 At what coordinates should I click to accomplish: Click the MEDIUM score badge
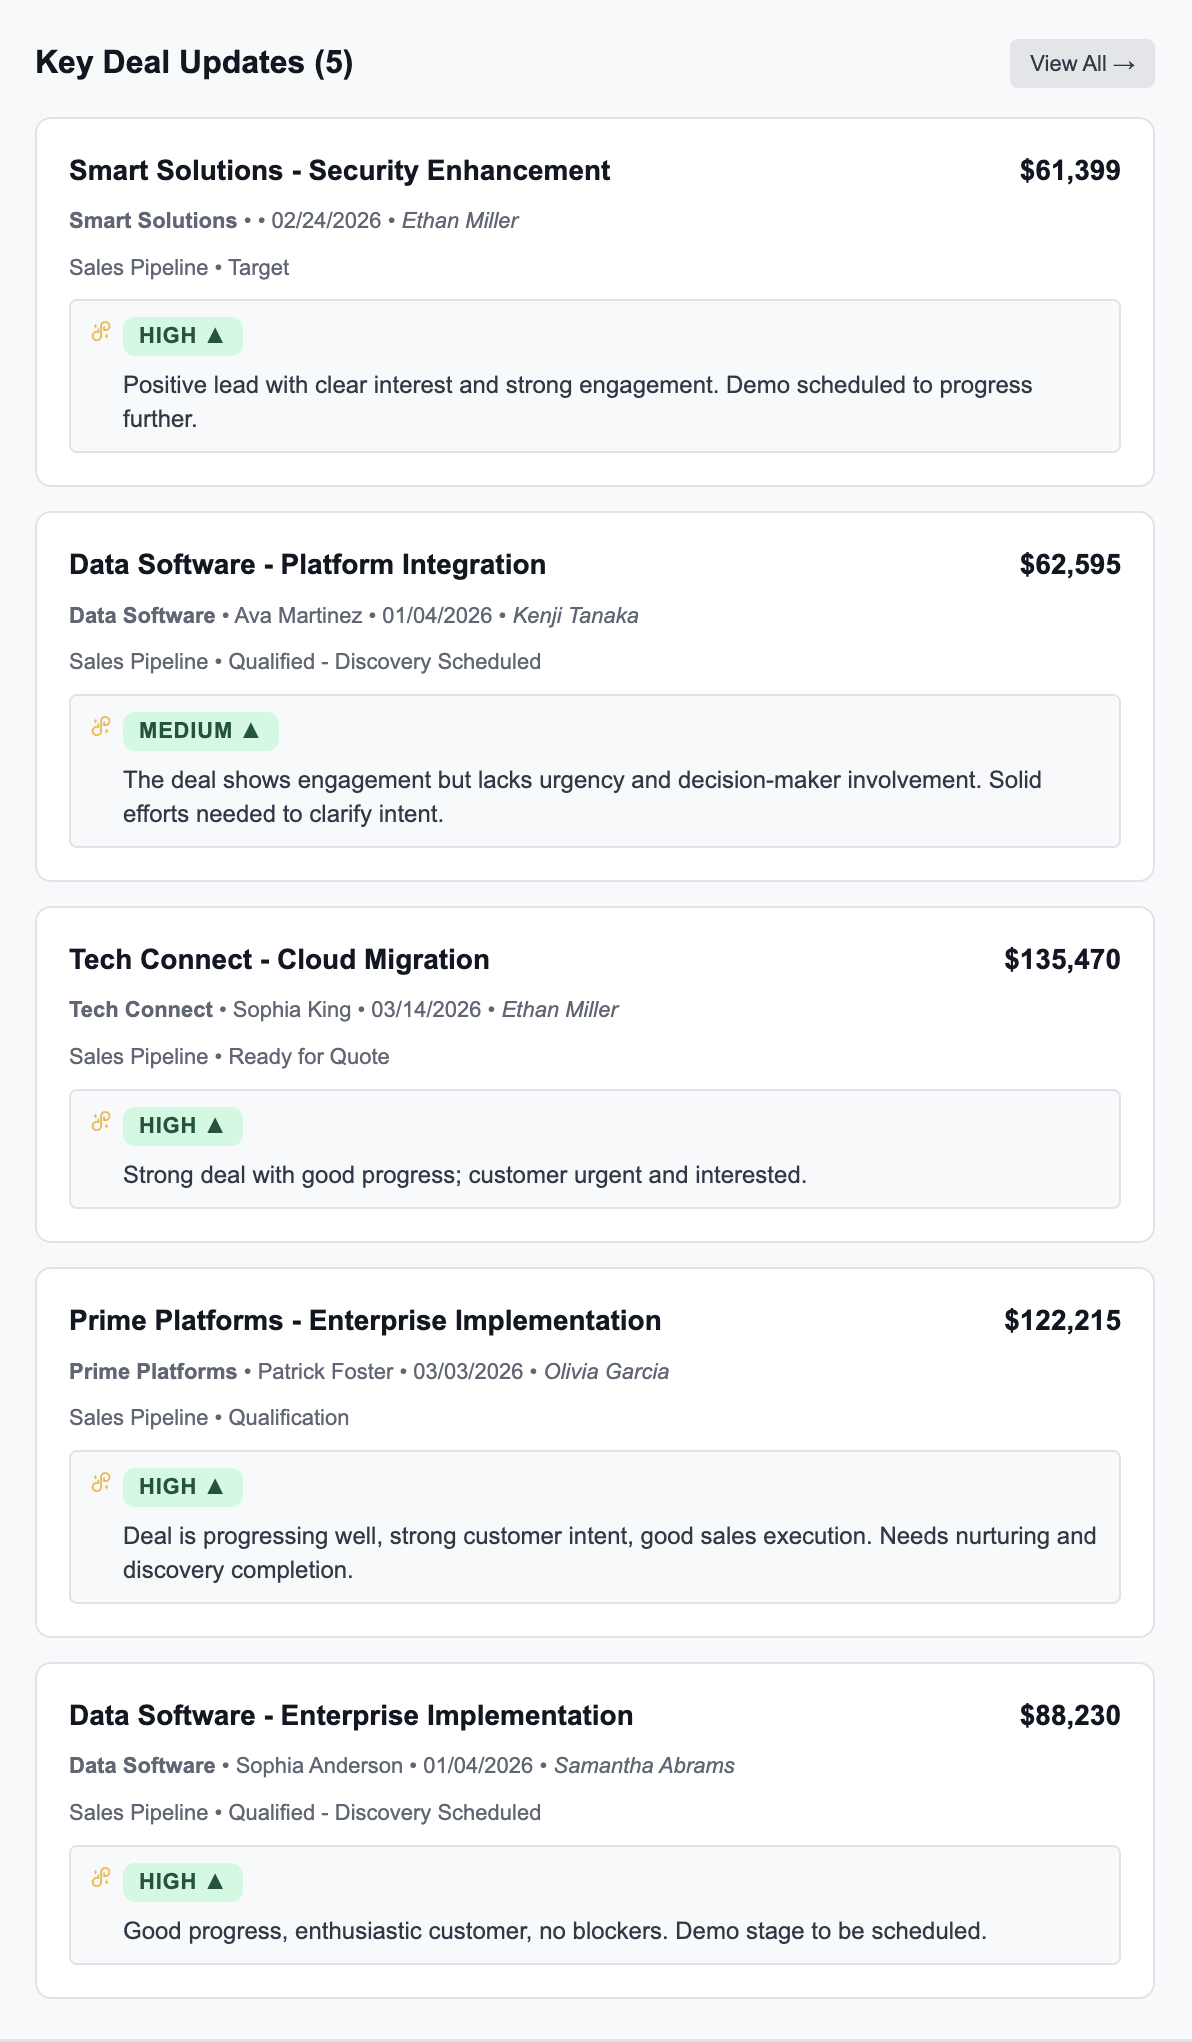[200, 731]
